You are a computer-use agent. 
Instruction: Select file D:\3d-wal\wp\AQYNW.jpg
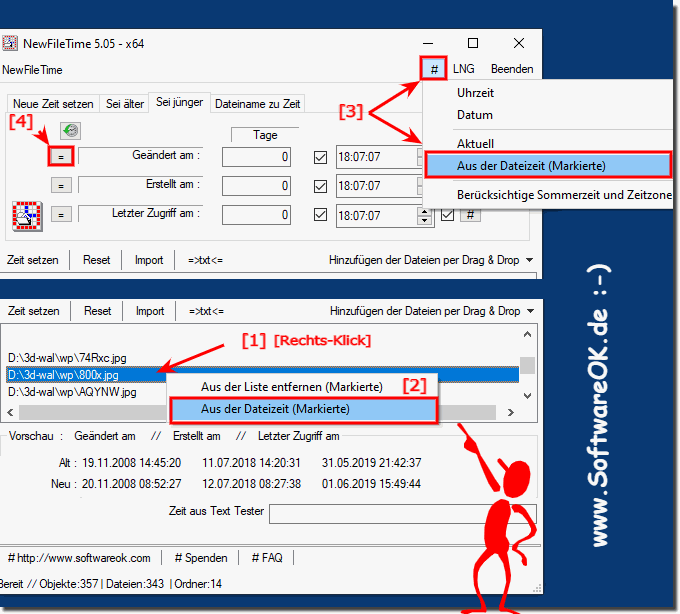point(72,392)
